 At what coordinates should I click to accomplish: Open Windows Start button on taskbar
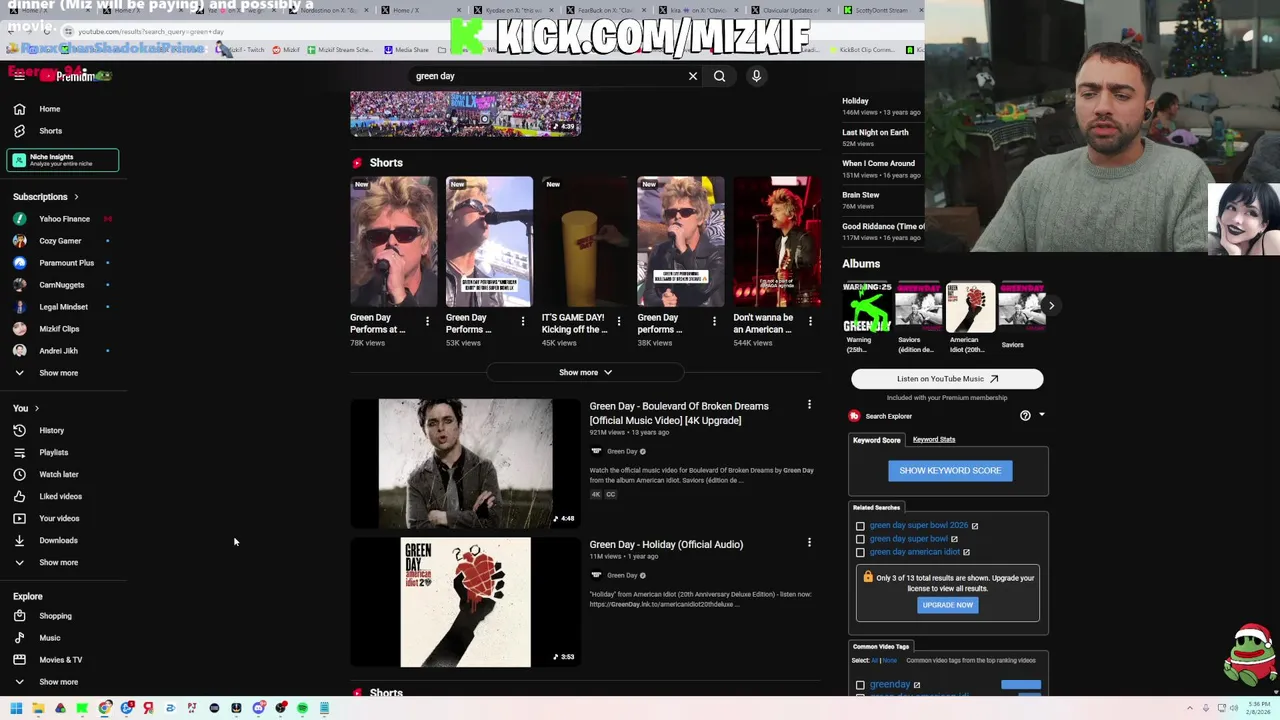16,708
